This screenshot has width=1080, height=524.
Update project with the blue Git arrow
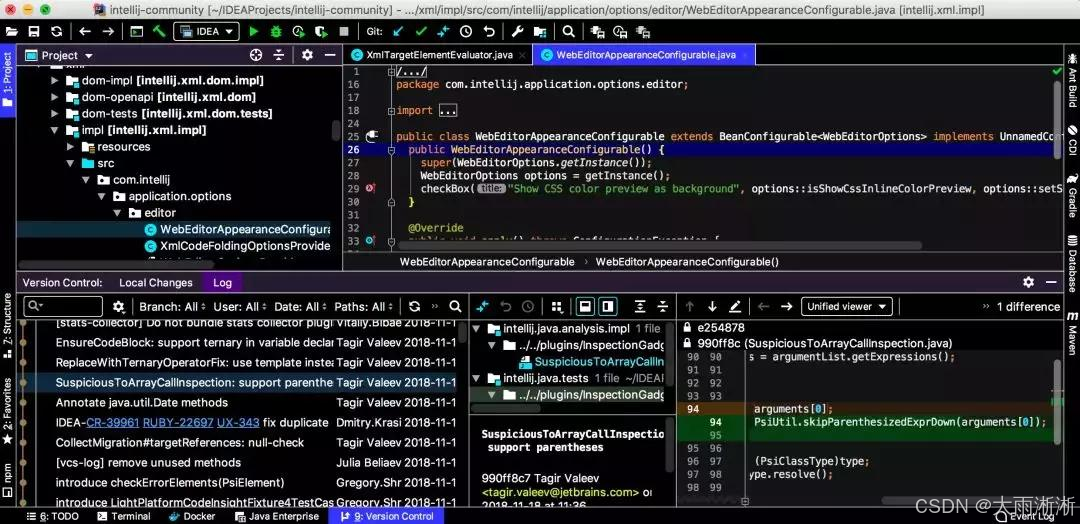coord(398,32)
